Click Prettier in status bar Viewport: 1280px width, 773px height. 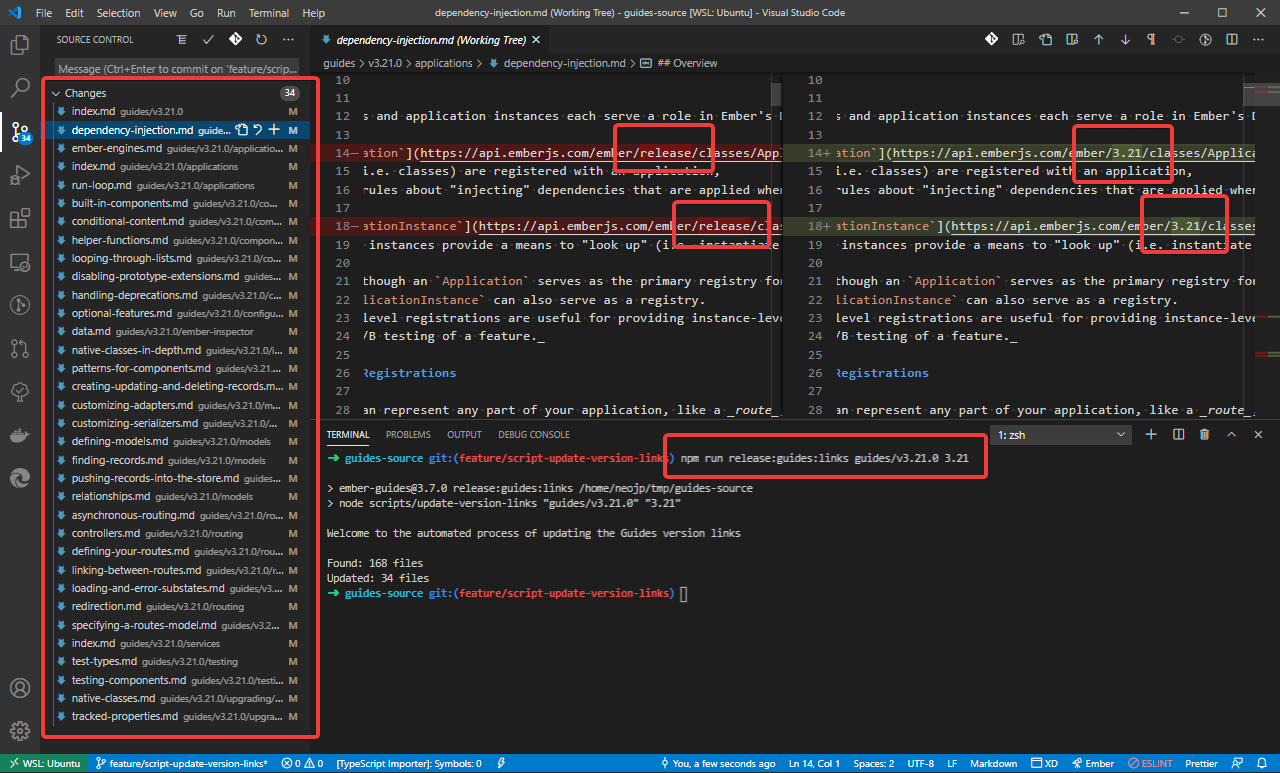point(1200,763)
